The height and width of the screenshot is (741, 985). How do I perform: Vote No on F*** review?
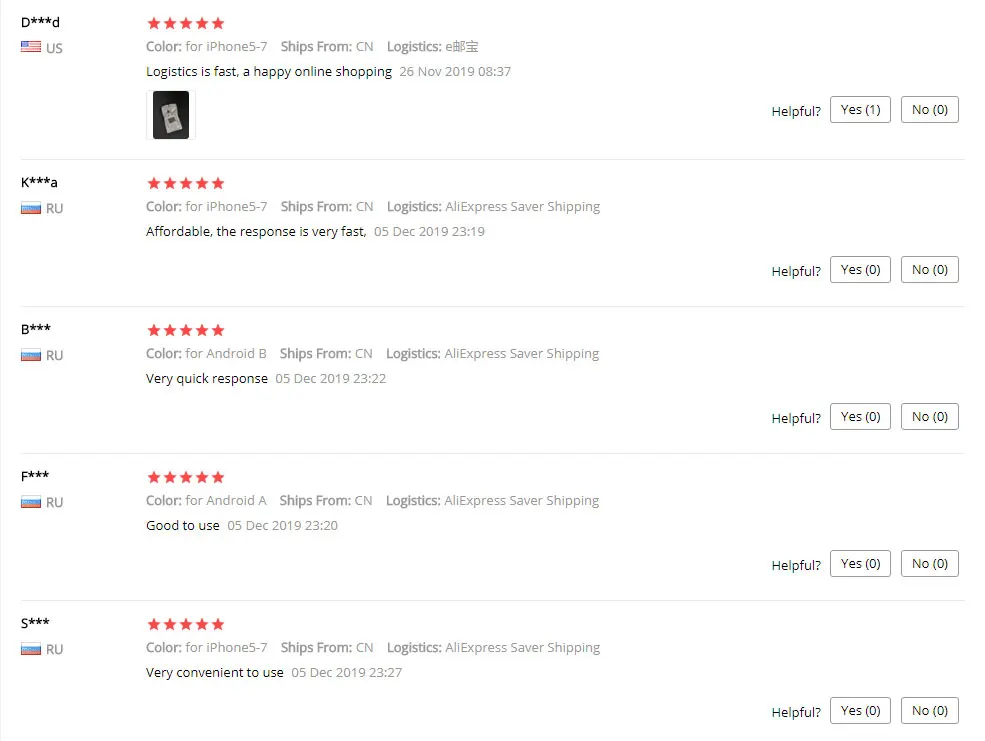[x=930, y=564]
